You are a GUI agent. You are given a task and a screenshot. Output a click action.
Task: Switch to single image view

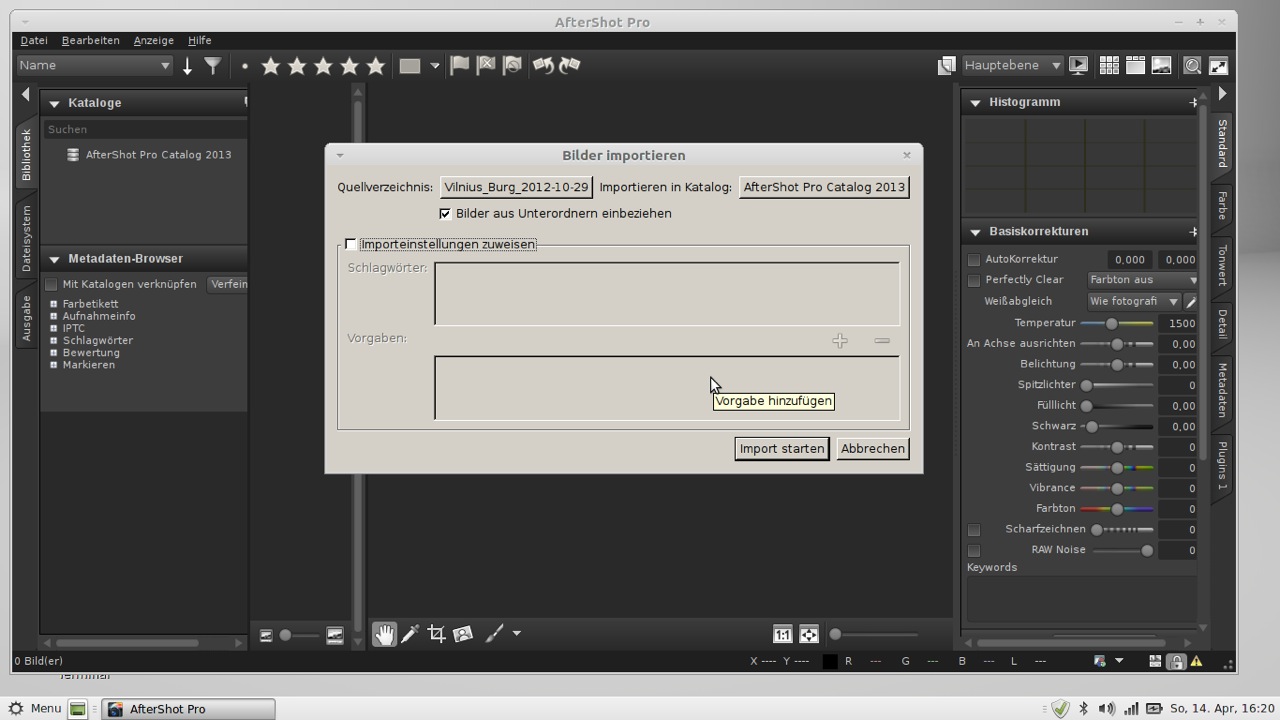pyautogui.click(x=1161, y=65)
